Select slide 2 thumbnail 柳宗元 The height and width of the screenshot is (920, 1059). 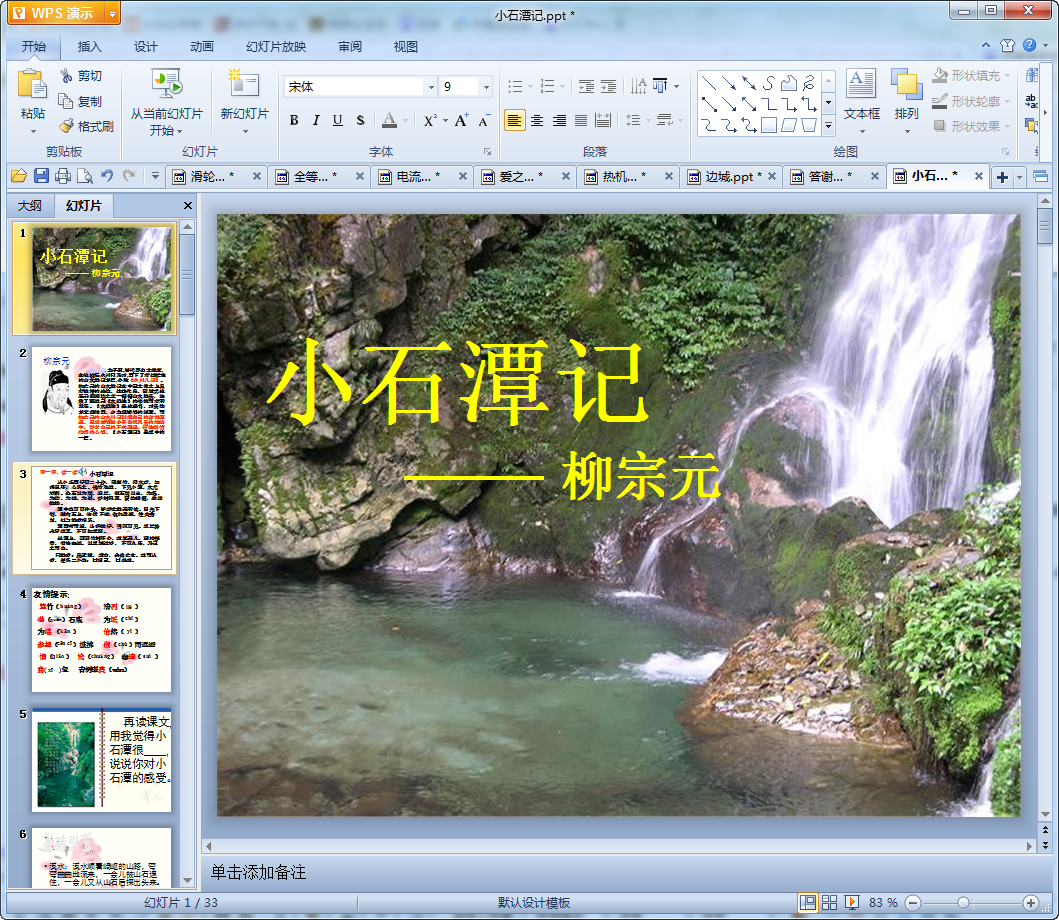tap(101, 399)
